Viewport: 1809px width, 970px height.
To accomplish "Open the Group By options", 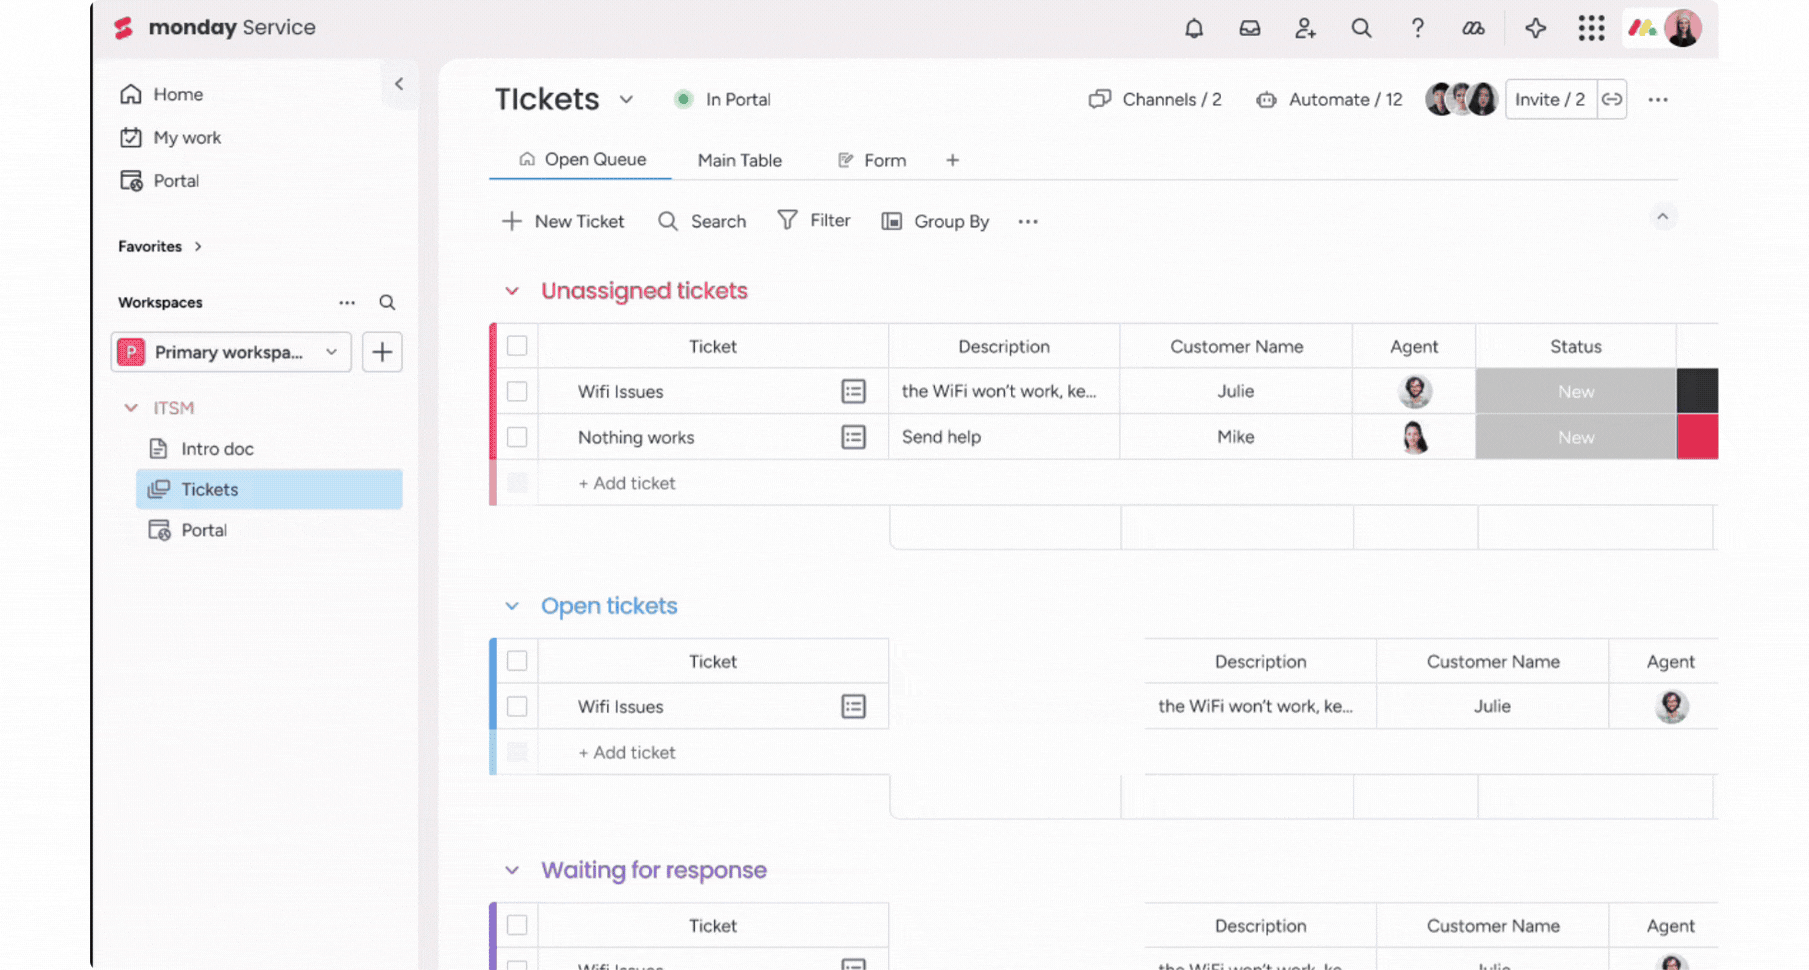I will [935, 221].
